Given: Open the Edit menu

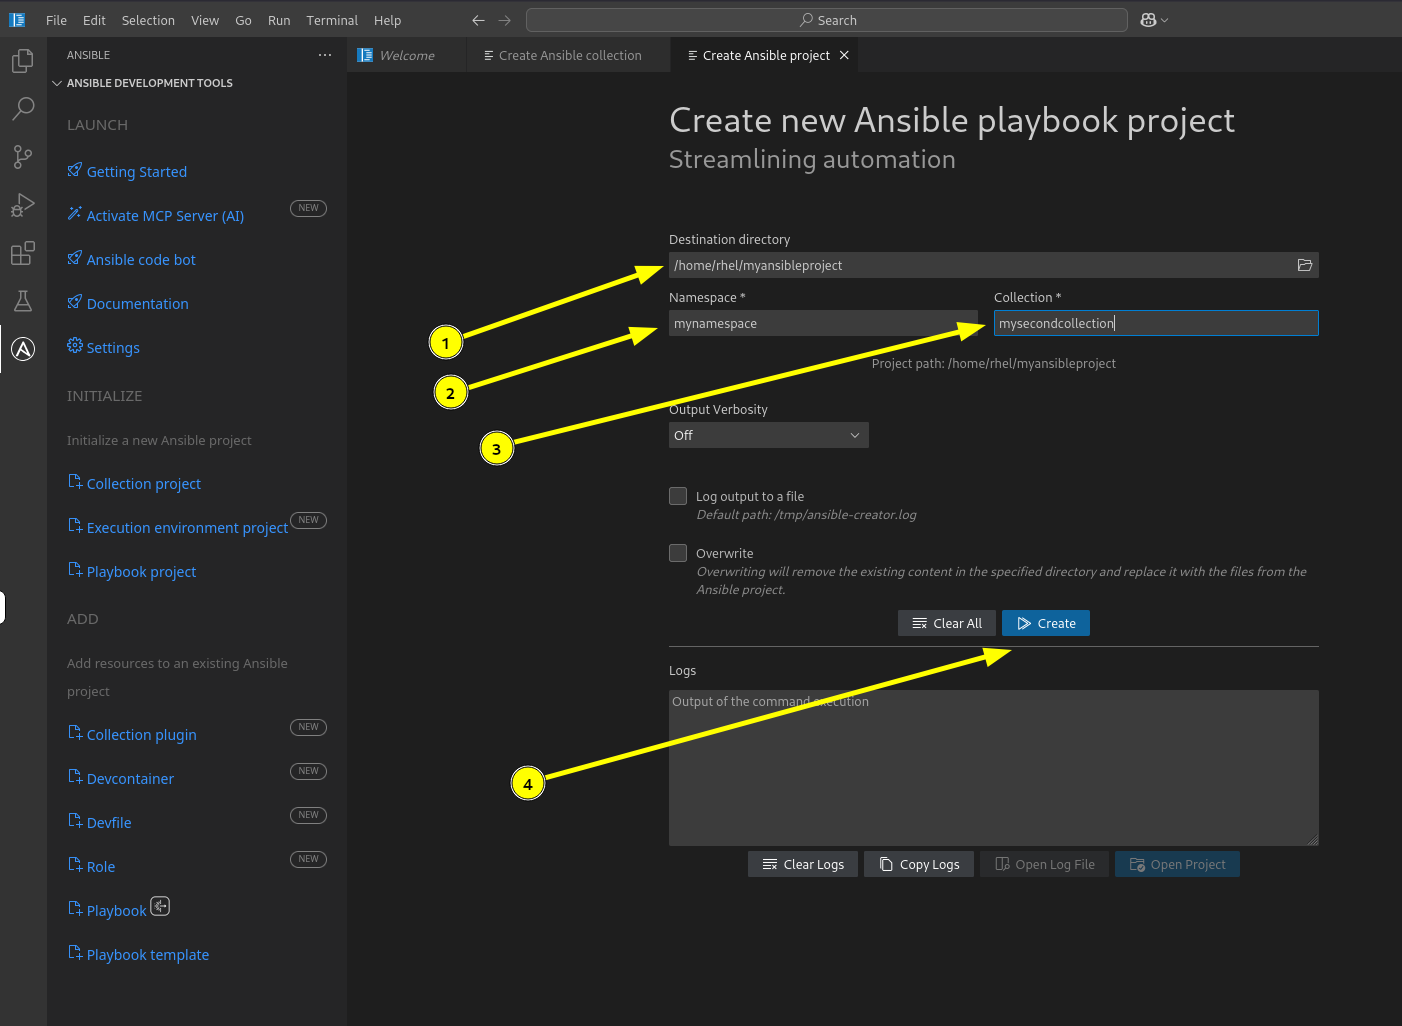Looking at the screenshot, I should click(x=94, y=20).
